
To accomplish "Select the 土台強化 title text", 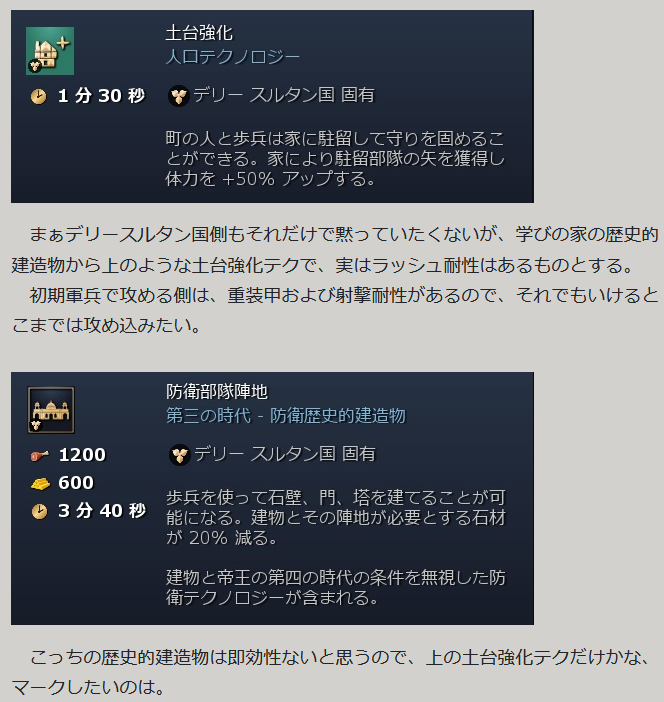I will coord(199,34).
